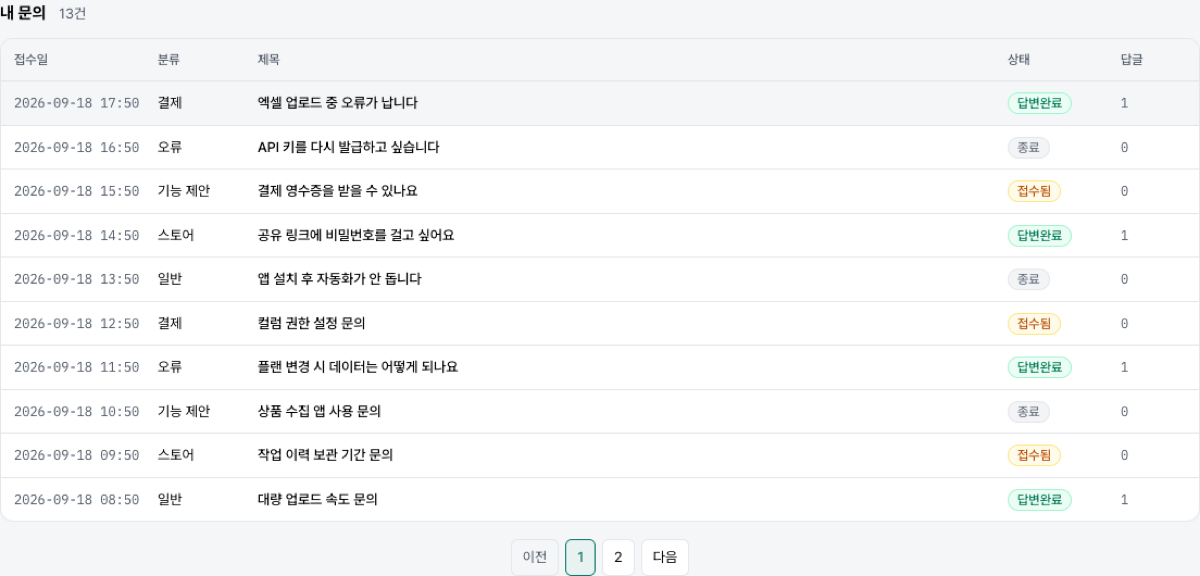Screen dimensions: 1200x576
Task: Click the 내 문의 heading
Action: (x=23, y=13)
